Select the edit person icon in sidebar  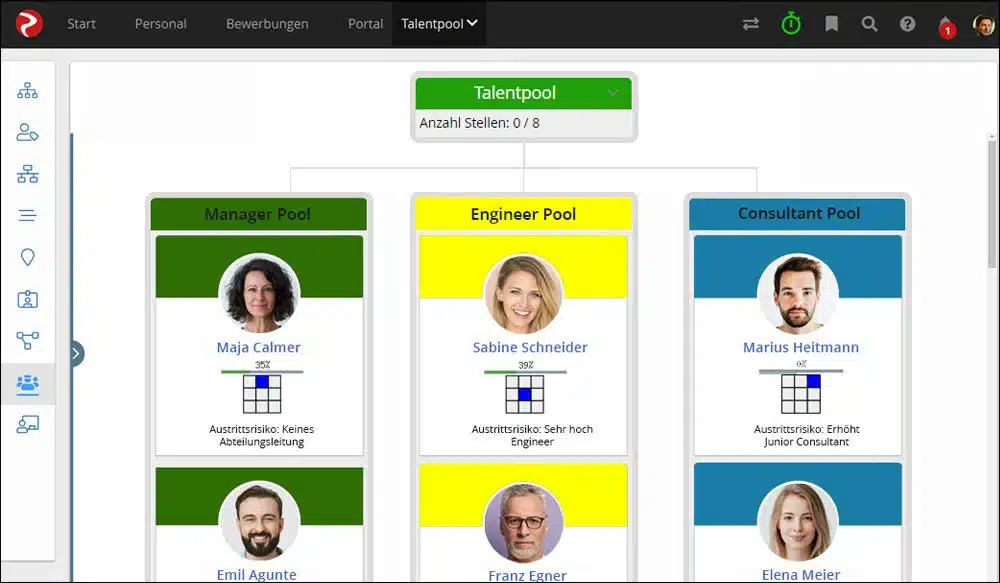[x=27, y=132]
